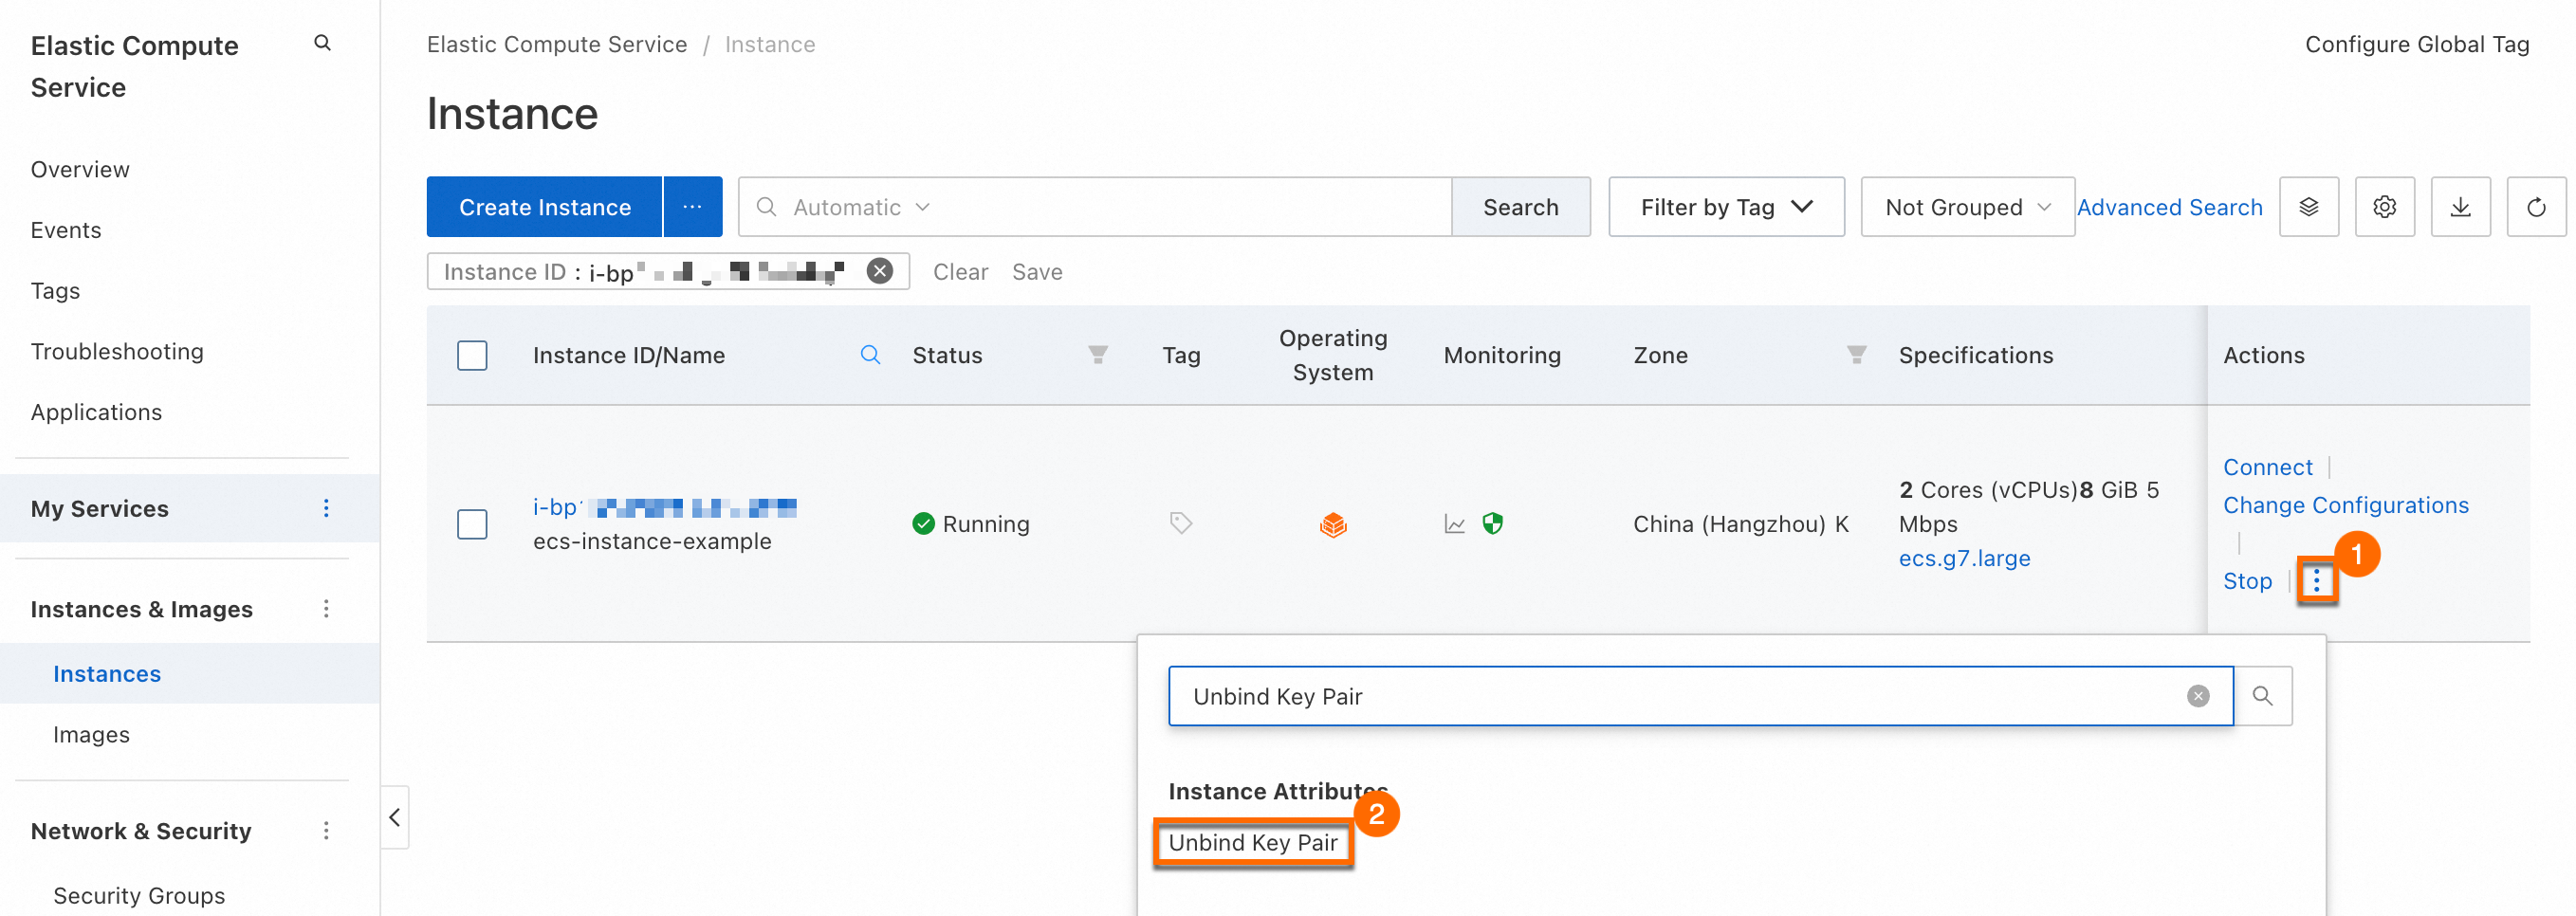Click the refresh icon in toolbar
Viewport: 2576px width, 916px height.
pyautogui.click(x=2535, y=207)
